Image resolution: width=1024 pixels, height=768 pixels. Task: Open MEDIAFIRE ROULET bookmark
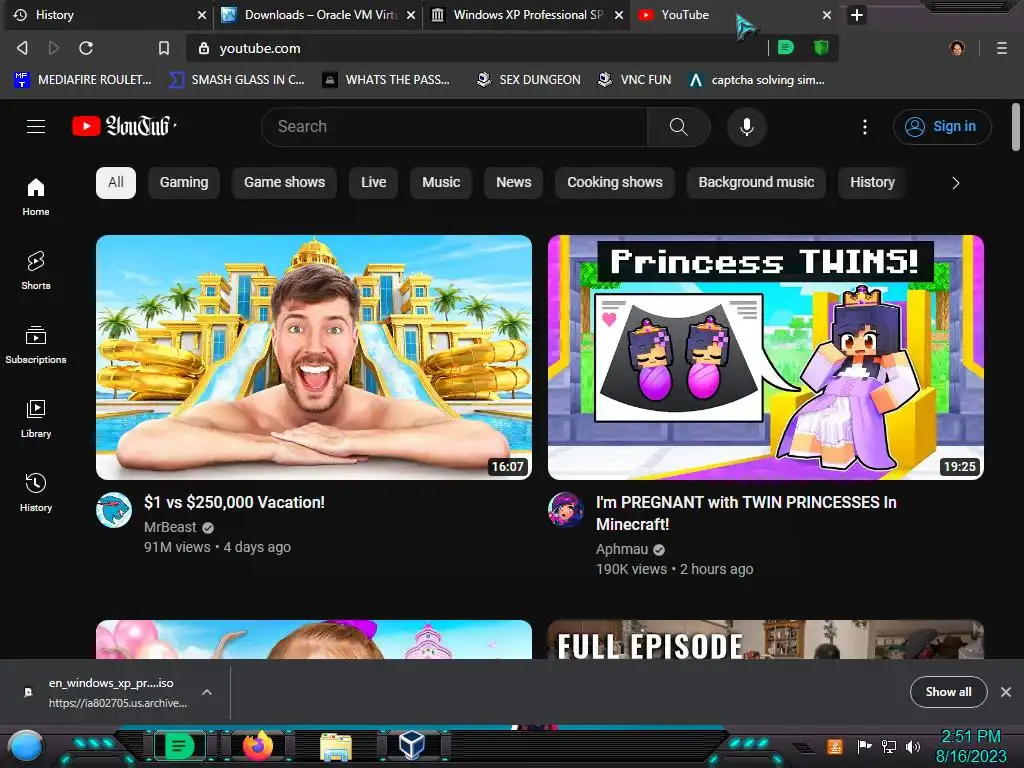[x=83, y=80]
